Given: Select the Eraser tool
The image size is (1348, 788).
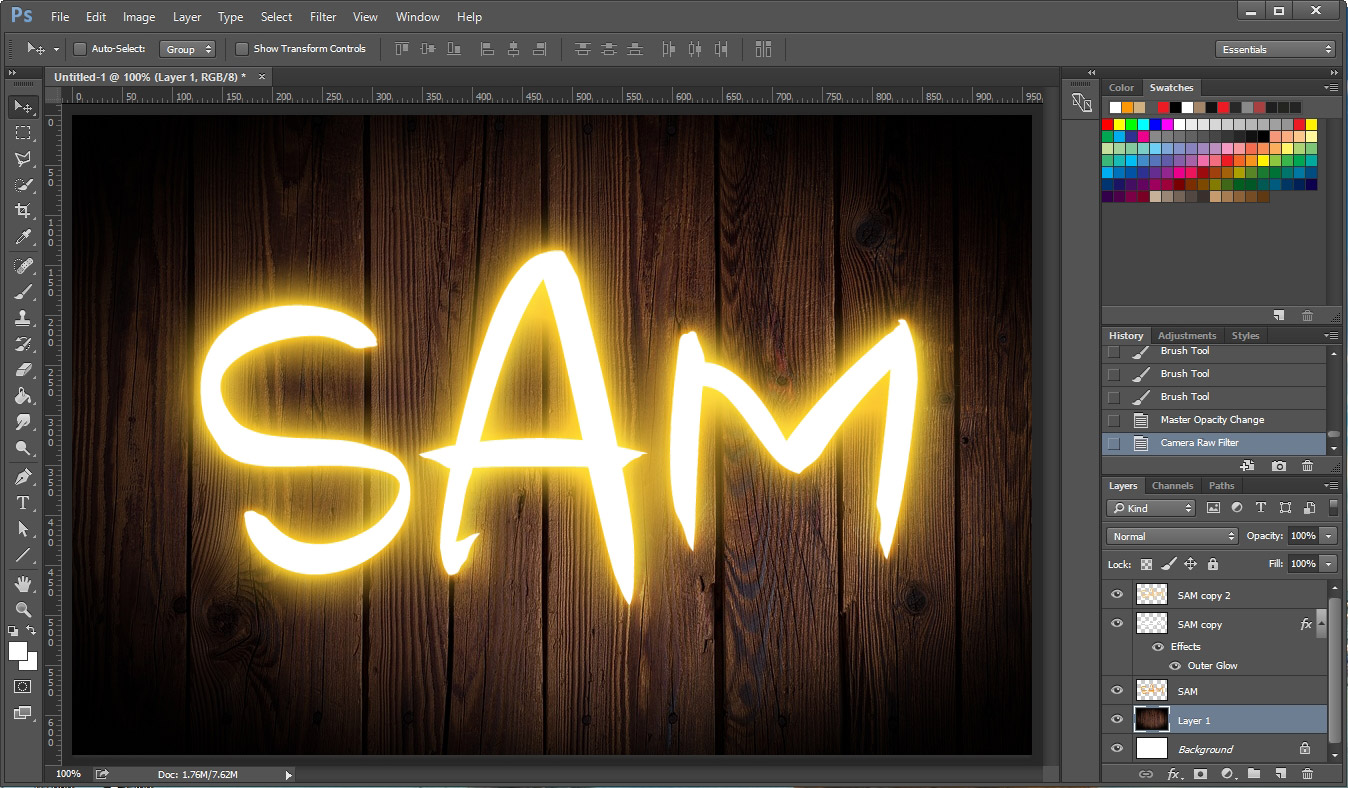Looking at the screenshot, I should pos(23,370).
